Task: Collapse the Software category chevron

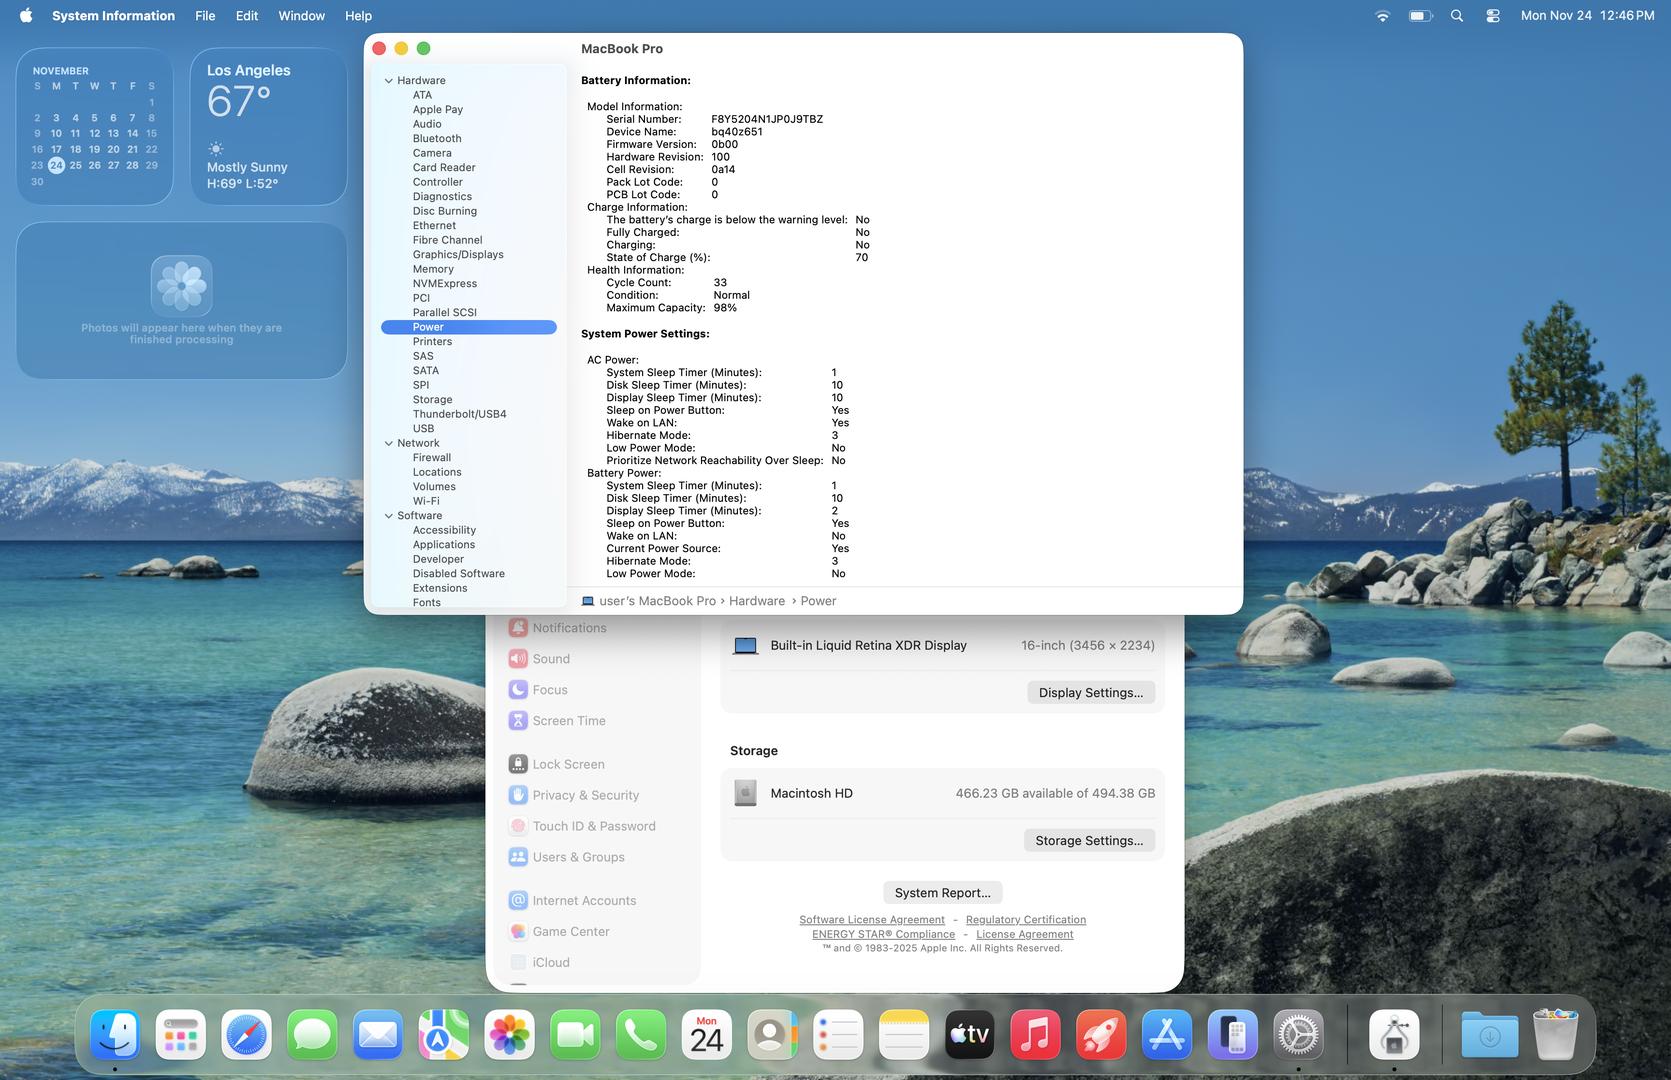Action: [x=389, y=516]
